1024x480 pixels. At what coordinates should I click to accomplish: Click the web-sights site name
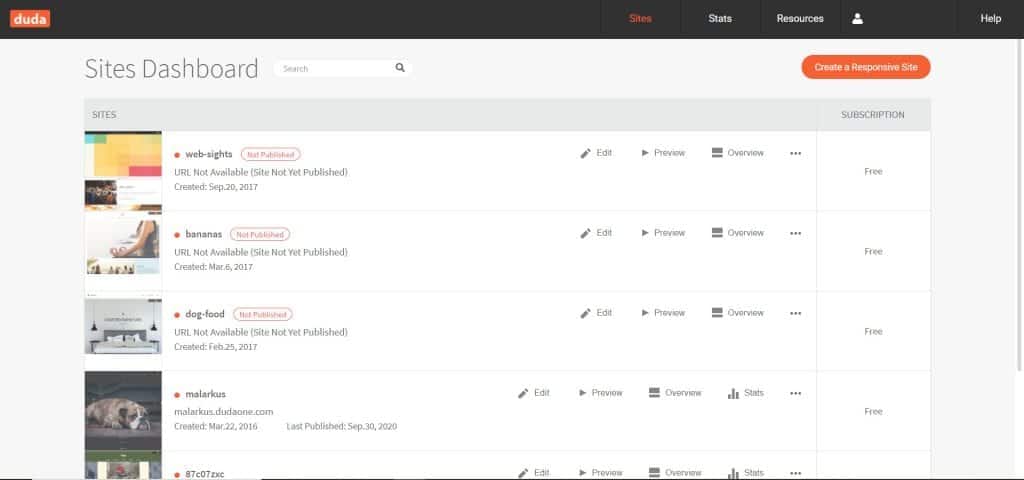point(208,154)
